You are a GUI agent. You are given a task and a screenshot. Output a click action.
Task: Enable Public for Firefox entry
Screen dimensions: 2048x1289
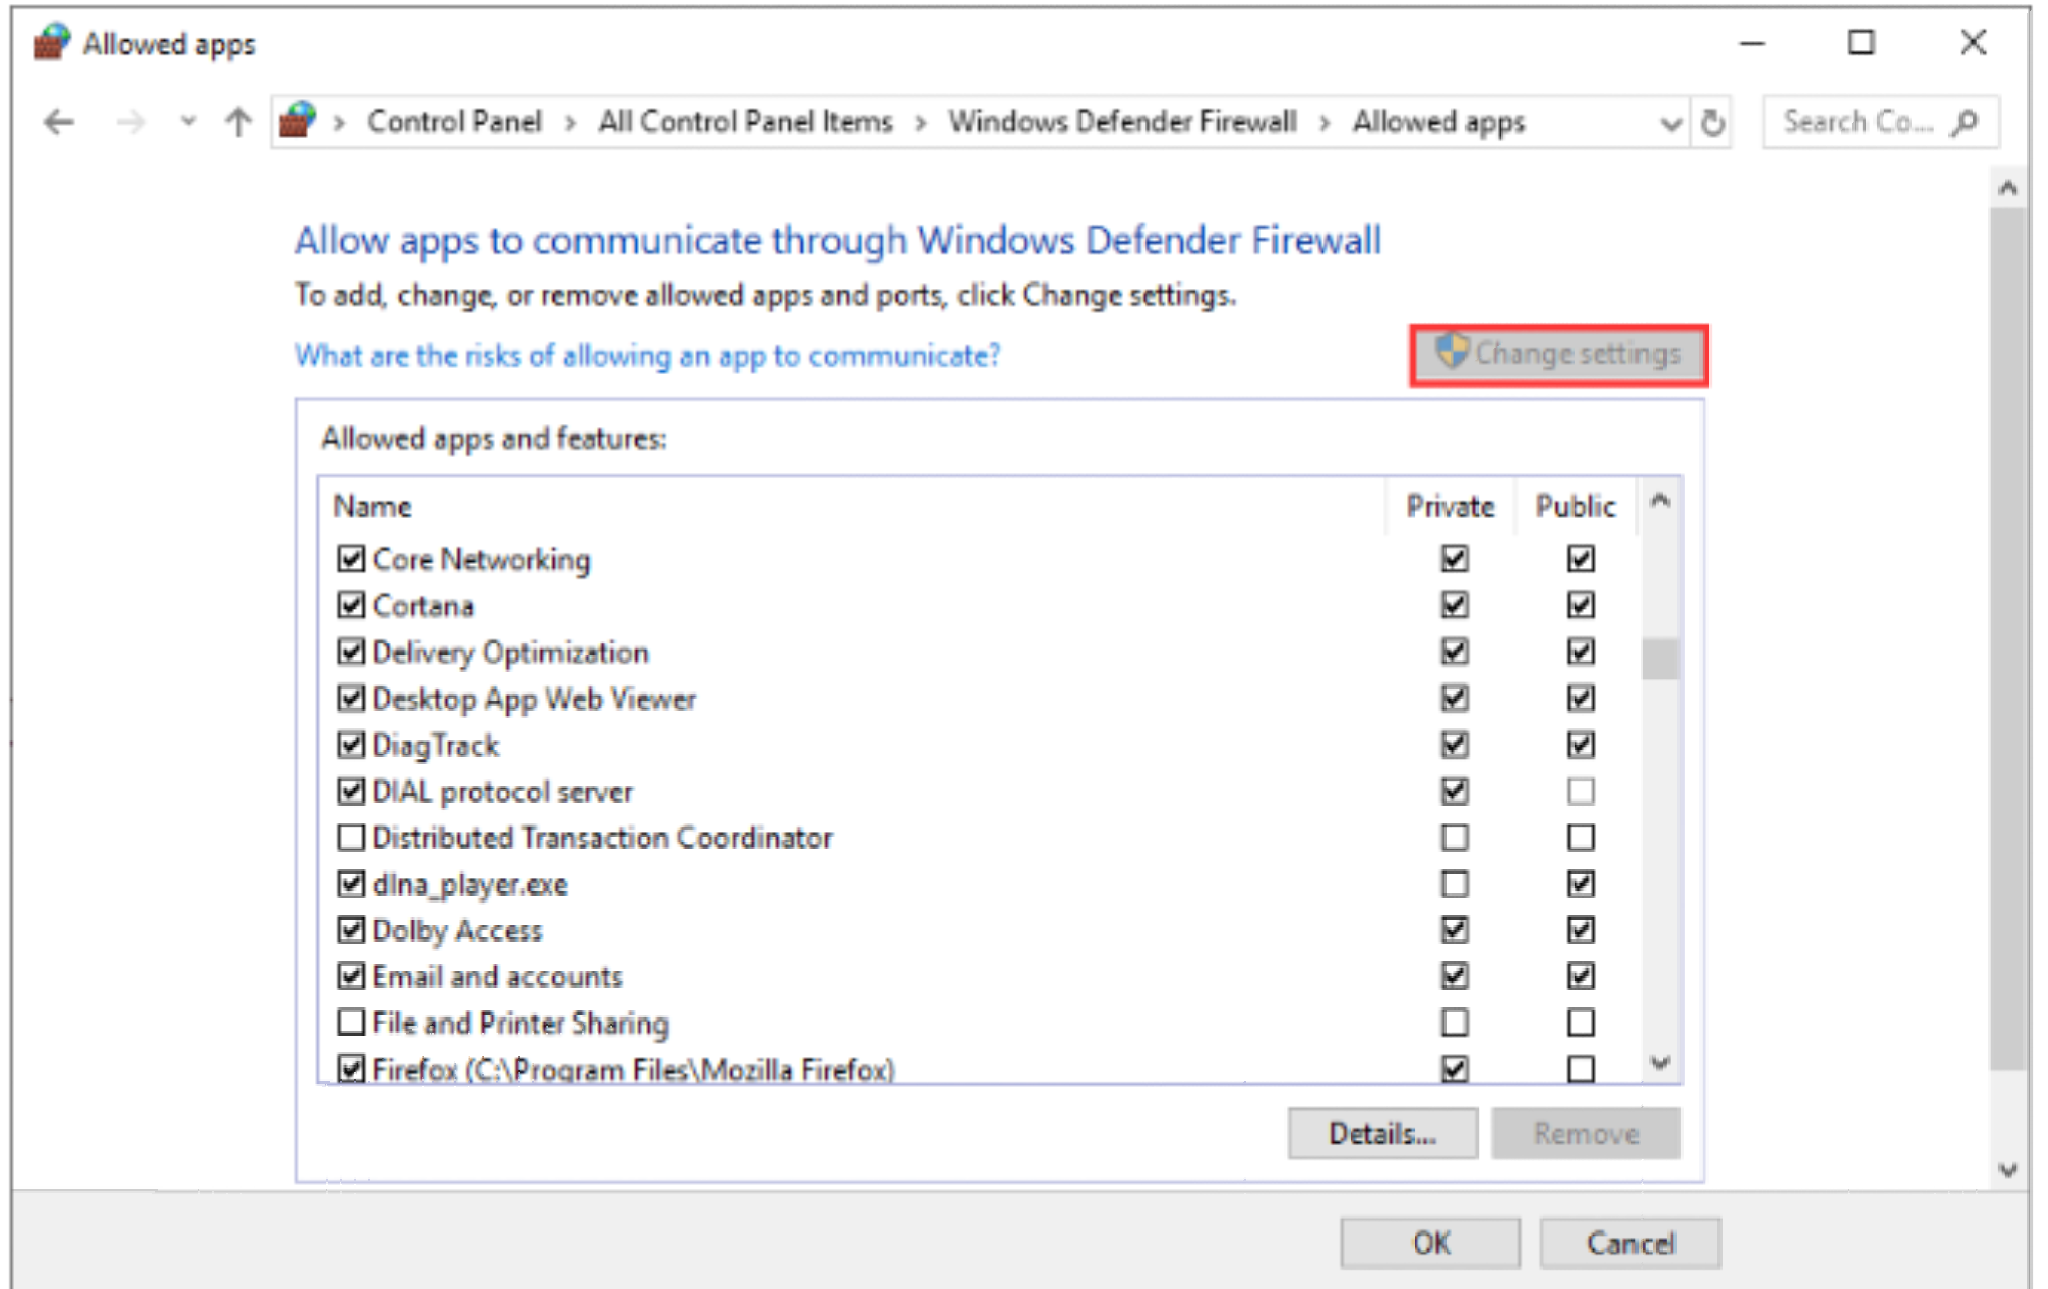click(1581, 1069)
